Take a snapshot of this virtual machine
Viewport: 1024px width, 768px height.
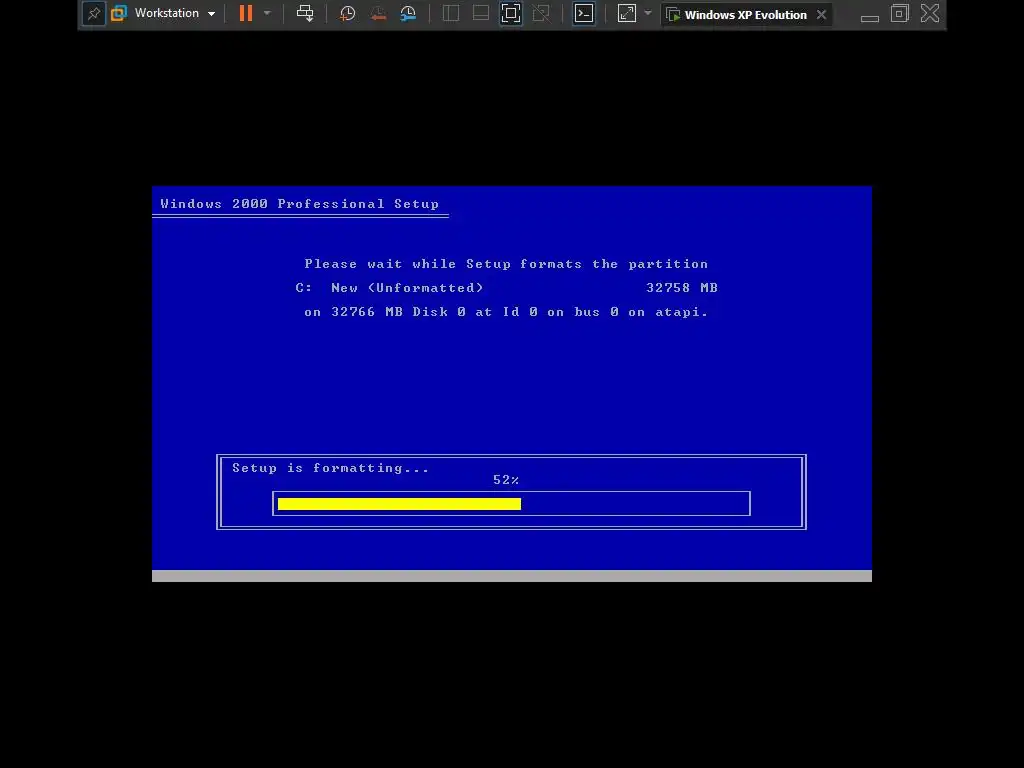347,13
